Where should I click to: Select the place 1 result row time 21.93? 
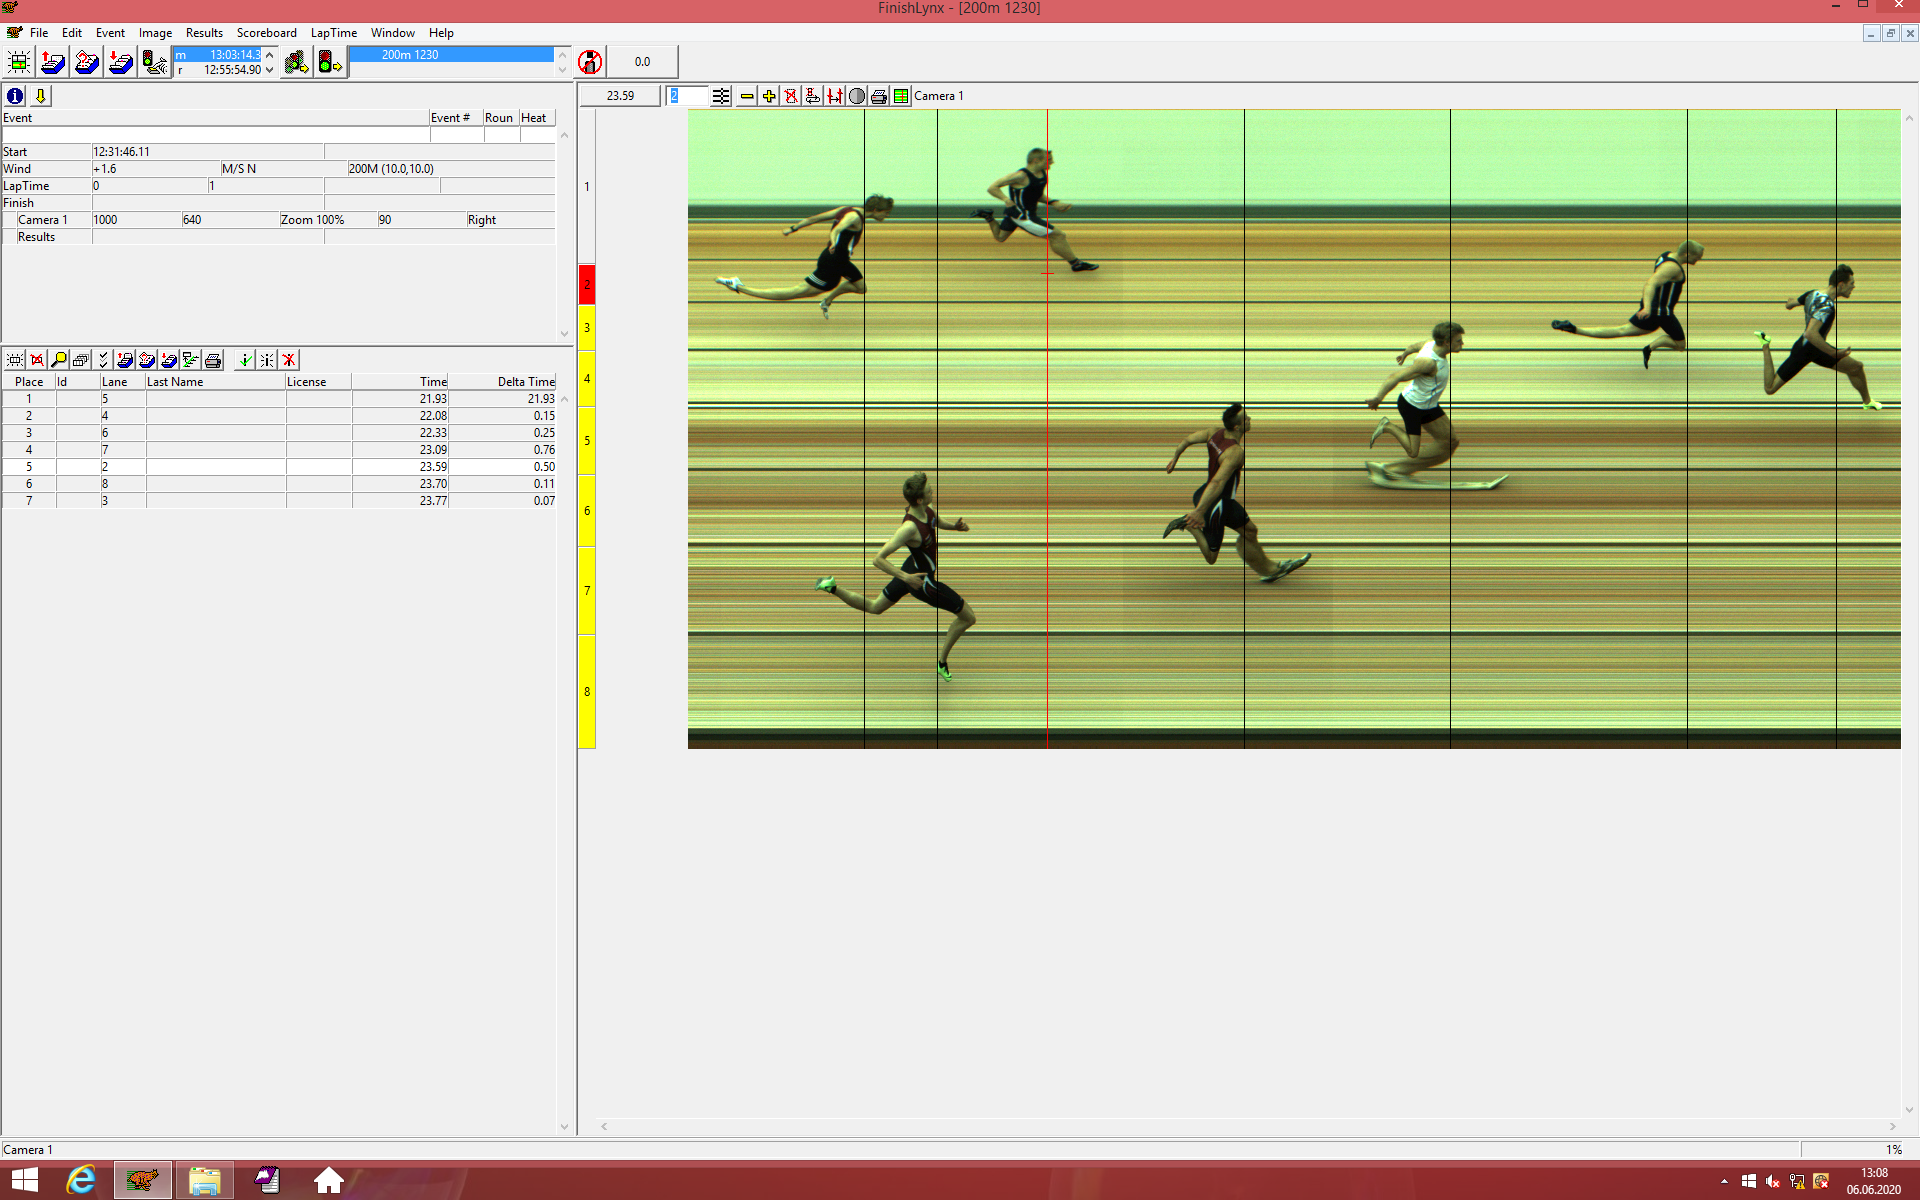[x=400, y=399]
